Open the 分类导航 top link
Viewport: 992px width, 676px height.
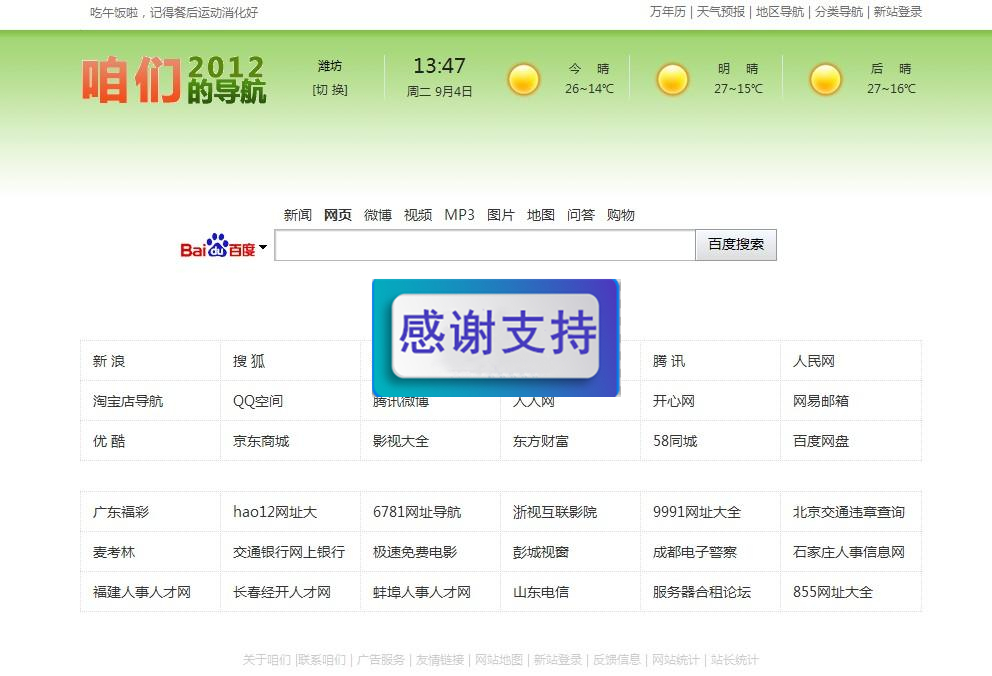[838, 11]
